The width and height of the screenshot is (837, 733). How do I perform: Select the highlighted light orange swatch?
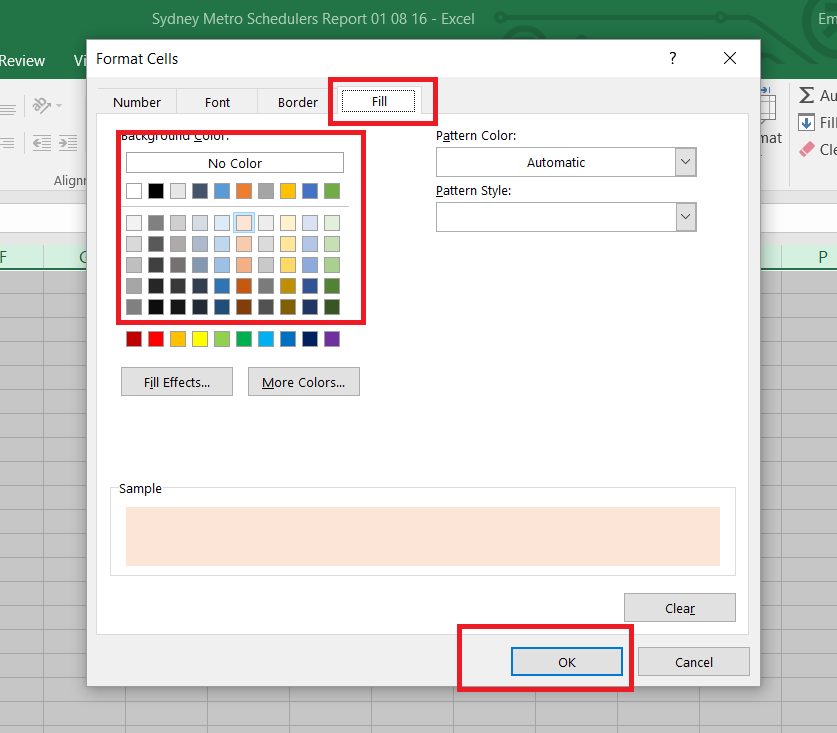tap(244, 223)
